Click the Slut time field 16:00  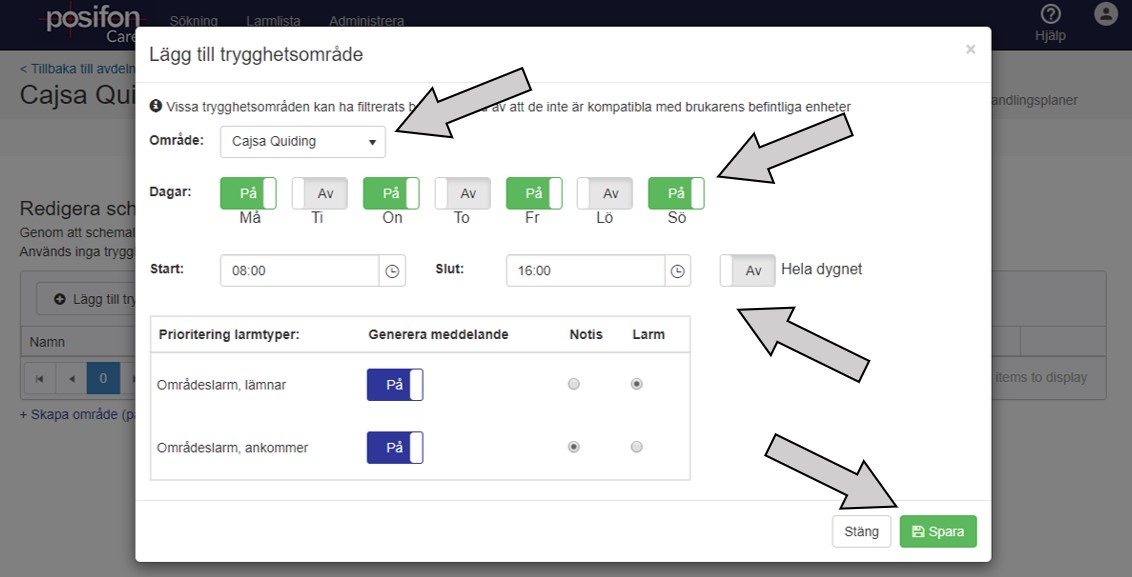click(x=585, y=271)
